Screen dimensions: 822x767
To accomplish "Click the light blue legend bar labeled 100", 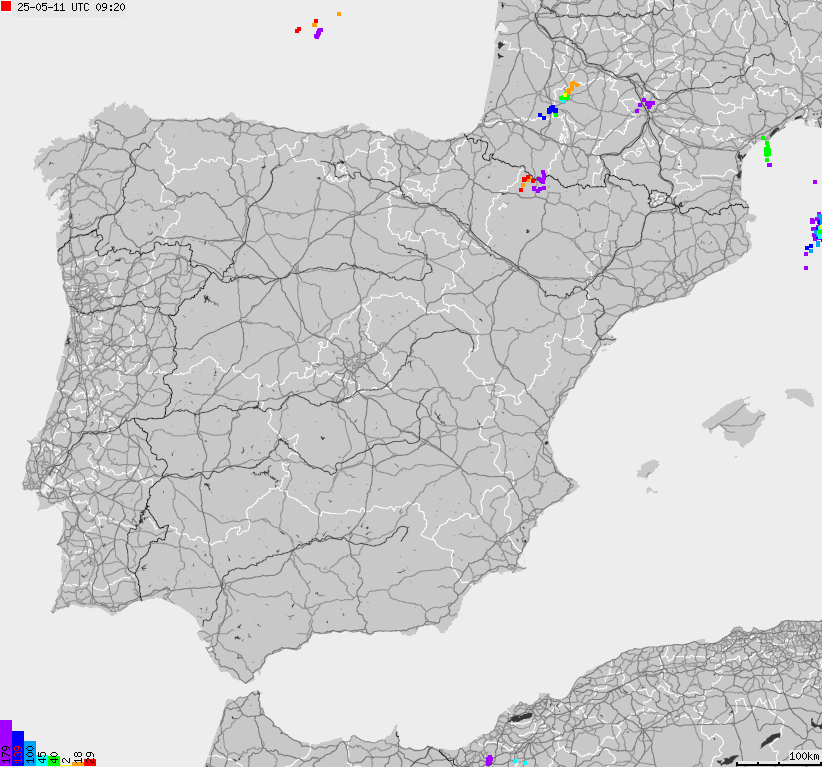I will [x=30, y=753].
